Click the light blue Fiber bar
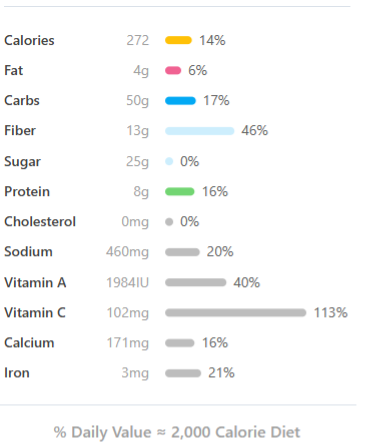The width and height of the screenshot is (365, 447). [200, 131]
